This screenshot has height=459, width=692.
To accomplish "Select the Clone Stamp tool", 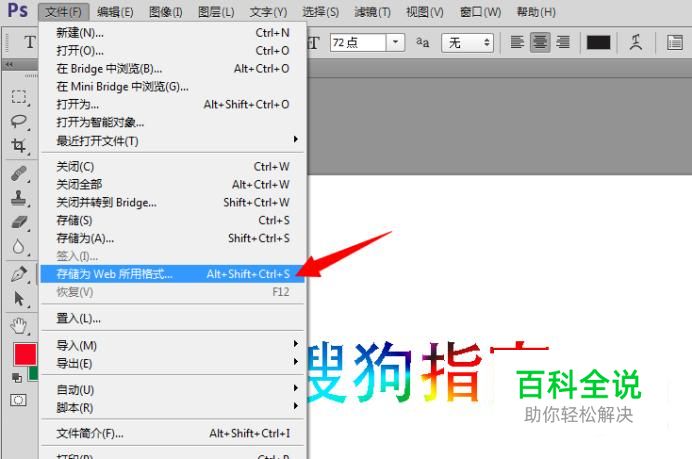I will pyautogui.click(x=19, y=198).
